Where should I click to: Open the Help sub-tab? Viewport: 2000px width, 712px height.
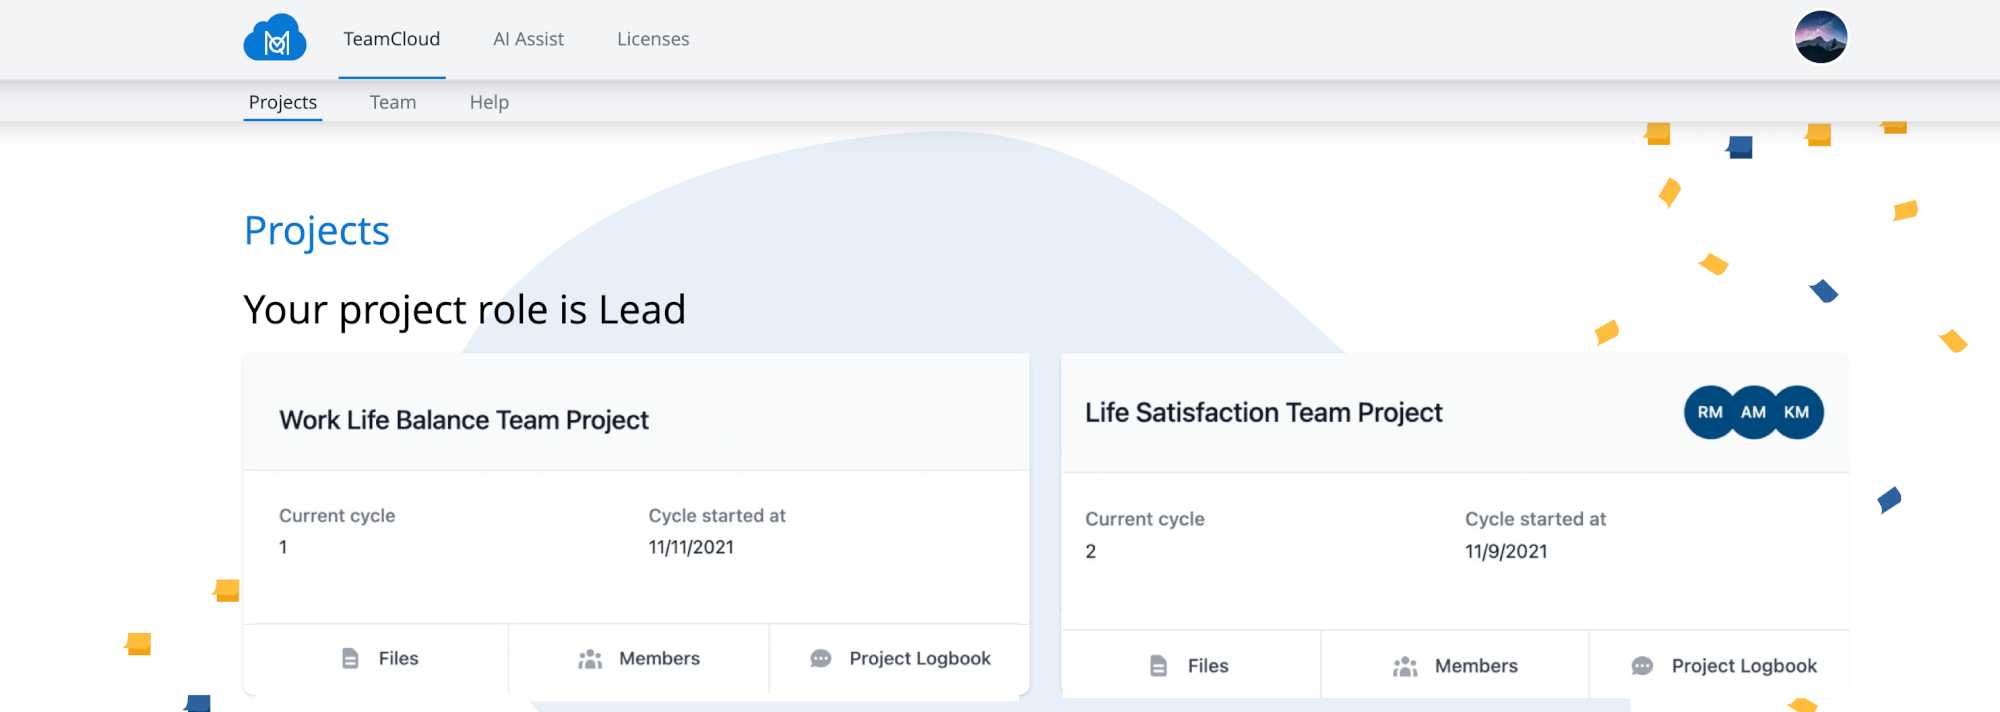(x=489, y=102)
